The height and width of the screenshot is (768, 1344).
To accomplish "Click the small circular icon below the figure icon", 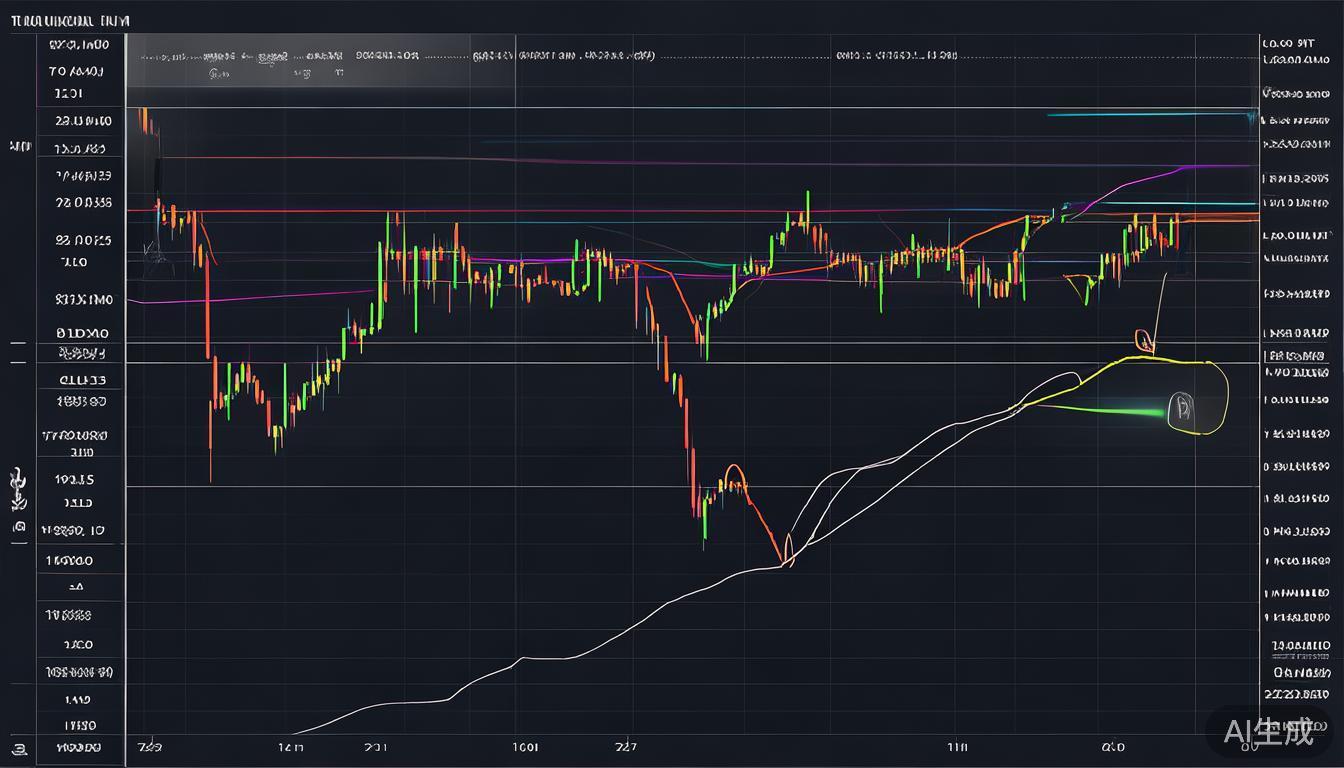I will pyautogui.click(x=18, y=526).
